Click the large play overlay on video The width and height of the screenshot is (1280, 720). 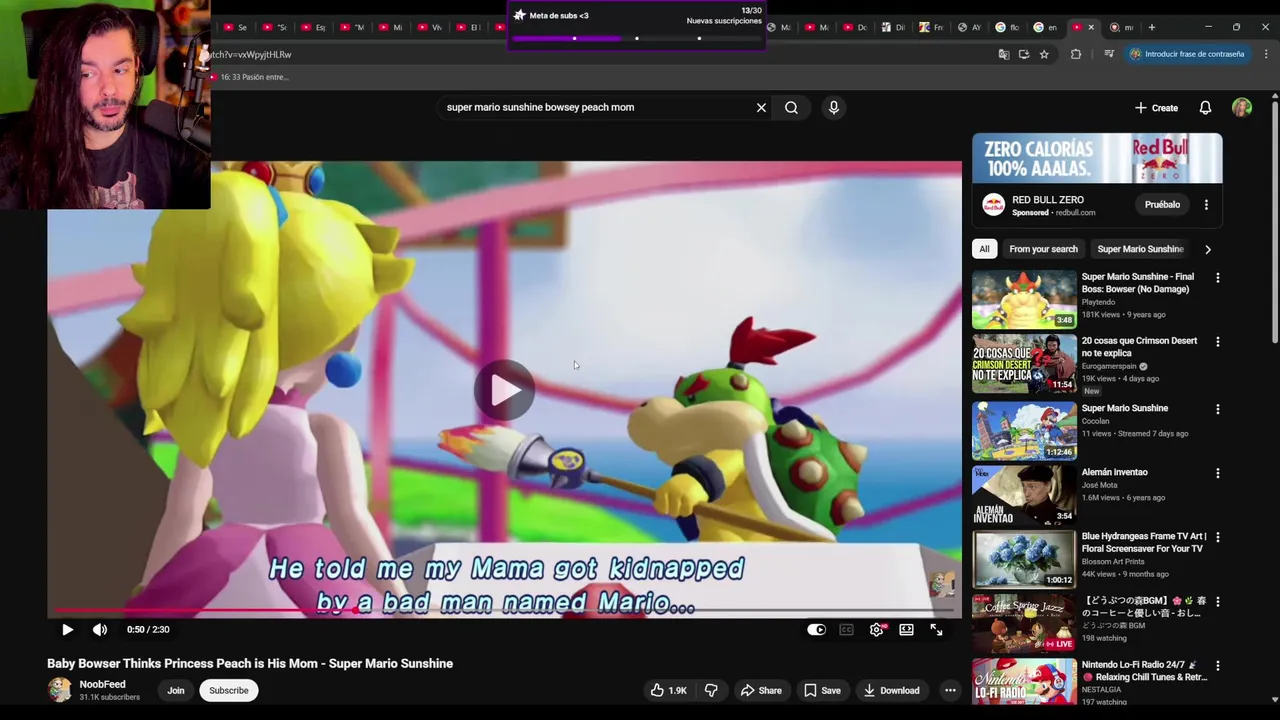point(505,390)
